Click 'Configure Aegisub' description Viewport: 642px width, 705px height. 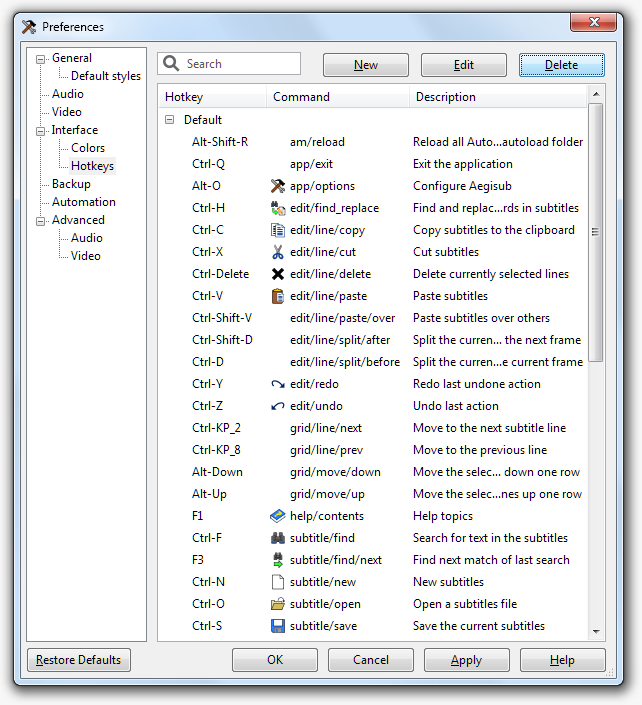(x=462, y=186)
